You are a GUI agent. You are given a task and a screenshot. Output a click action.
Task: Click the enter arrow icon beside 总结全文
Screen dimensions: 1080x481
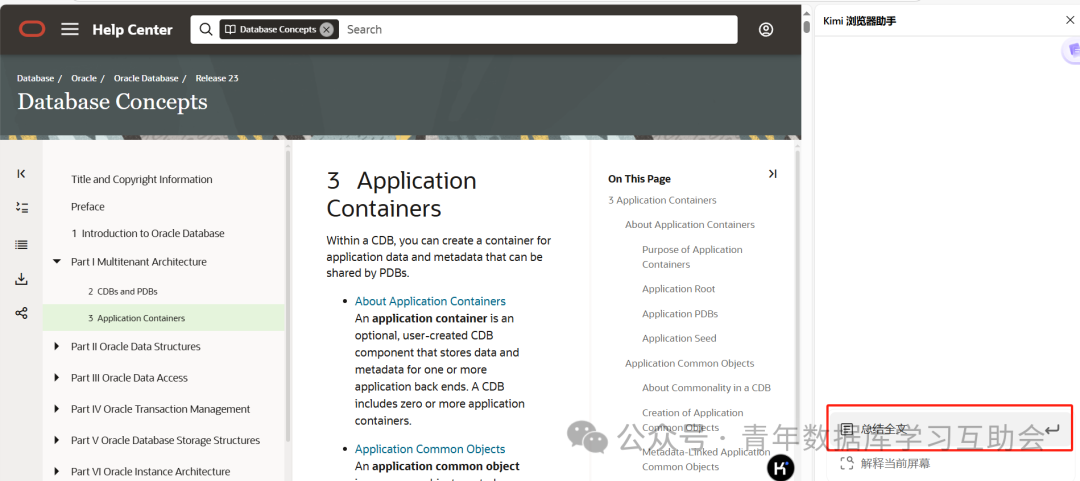click(1051, 430)
